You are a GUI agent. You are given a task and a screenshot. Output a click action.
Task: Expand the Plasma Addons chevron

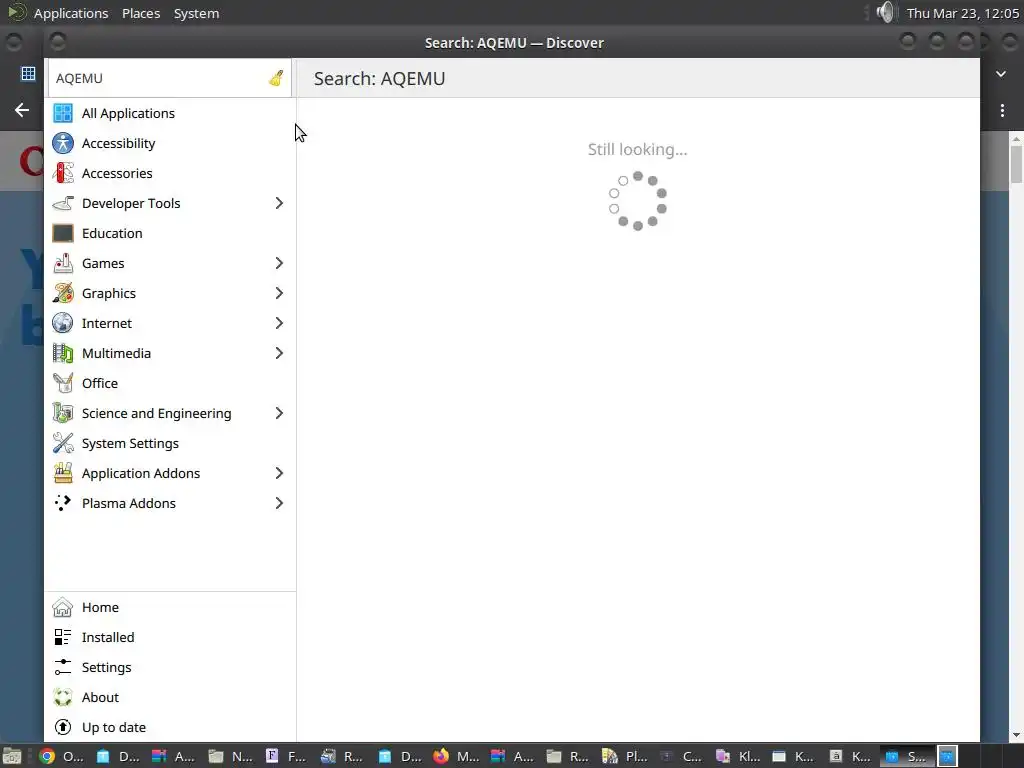[279, 504]
